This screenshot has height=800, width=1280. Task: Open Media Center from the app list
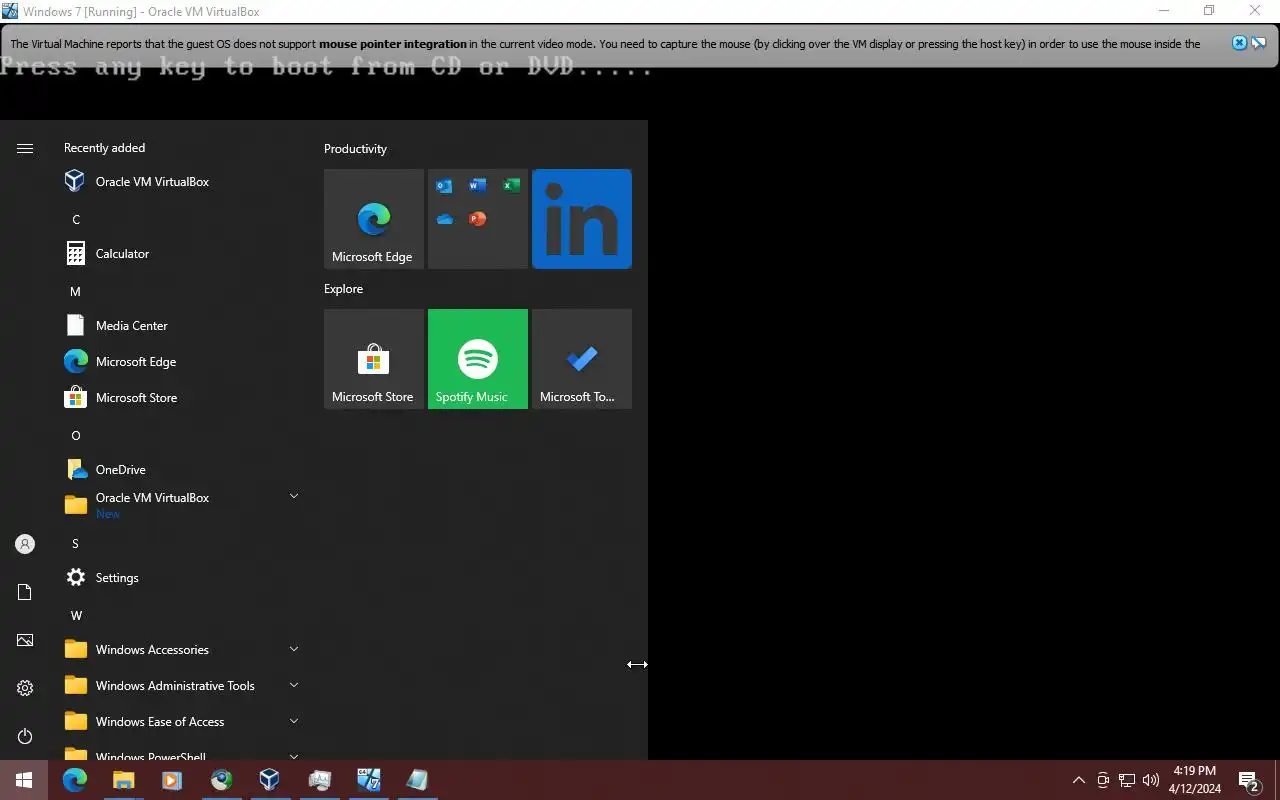180,326
